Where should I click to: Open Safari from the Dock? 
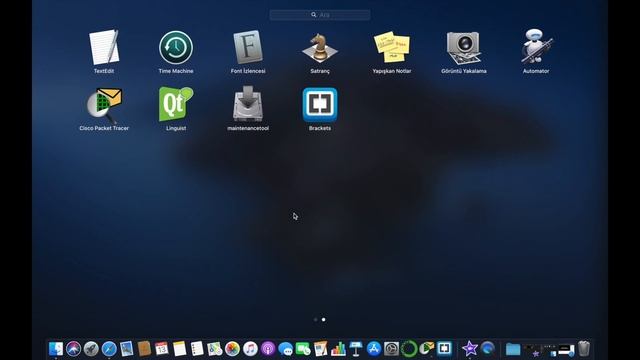[109, 349]
